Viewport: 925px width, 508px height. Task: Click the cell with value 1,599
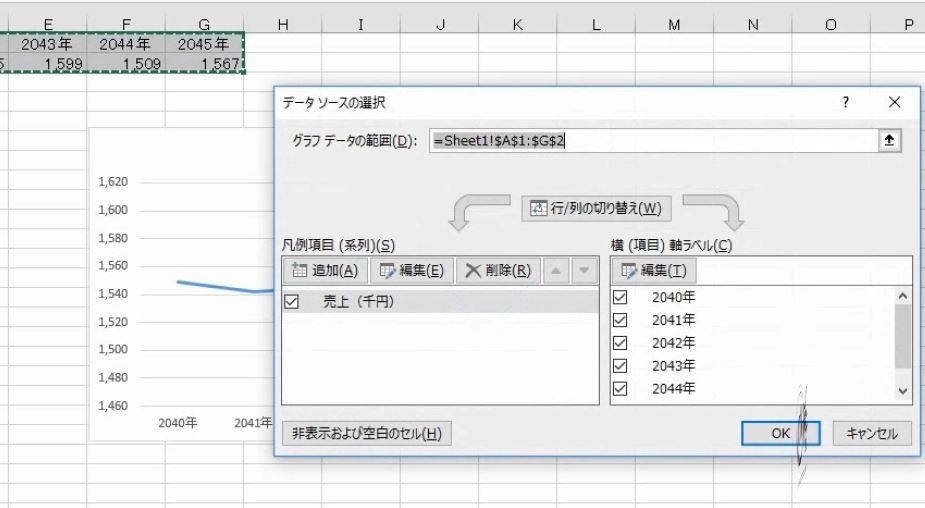47,63
